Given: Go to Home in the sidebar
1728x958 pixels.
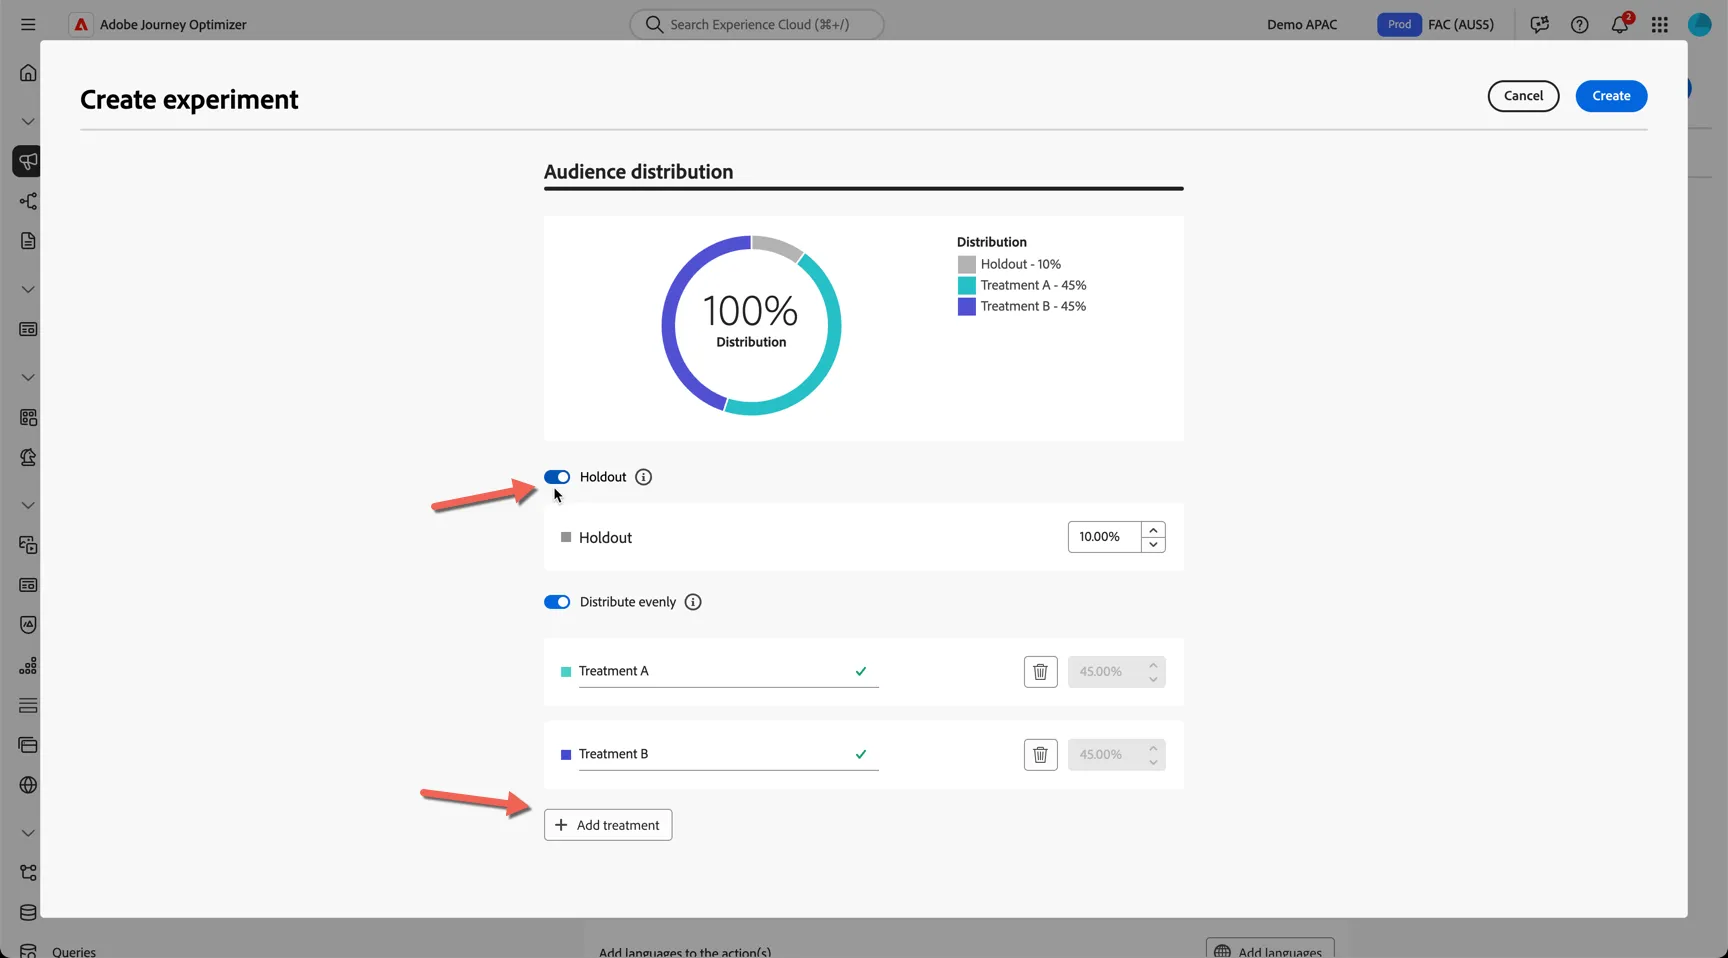Looking at the screenshot, I should tap(28, 73).
